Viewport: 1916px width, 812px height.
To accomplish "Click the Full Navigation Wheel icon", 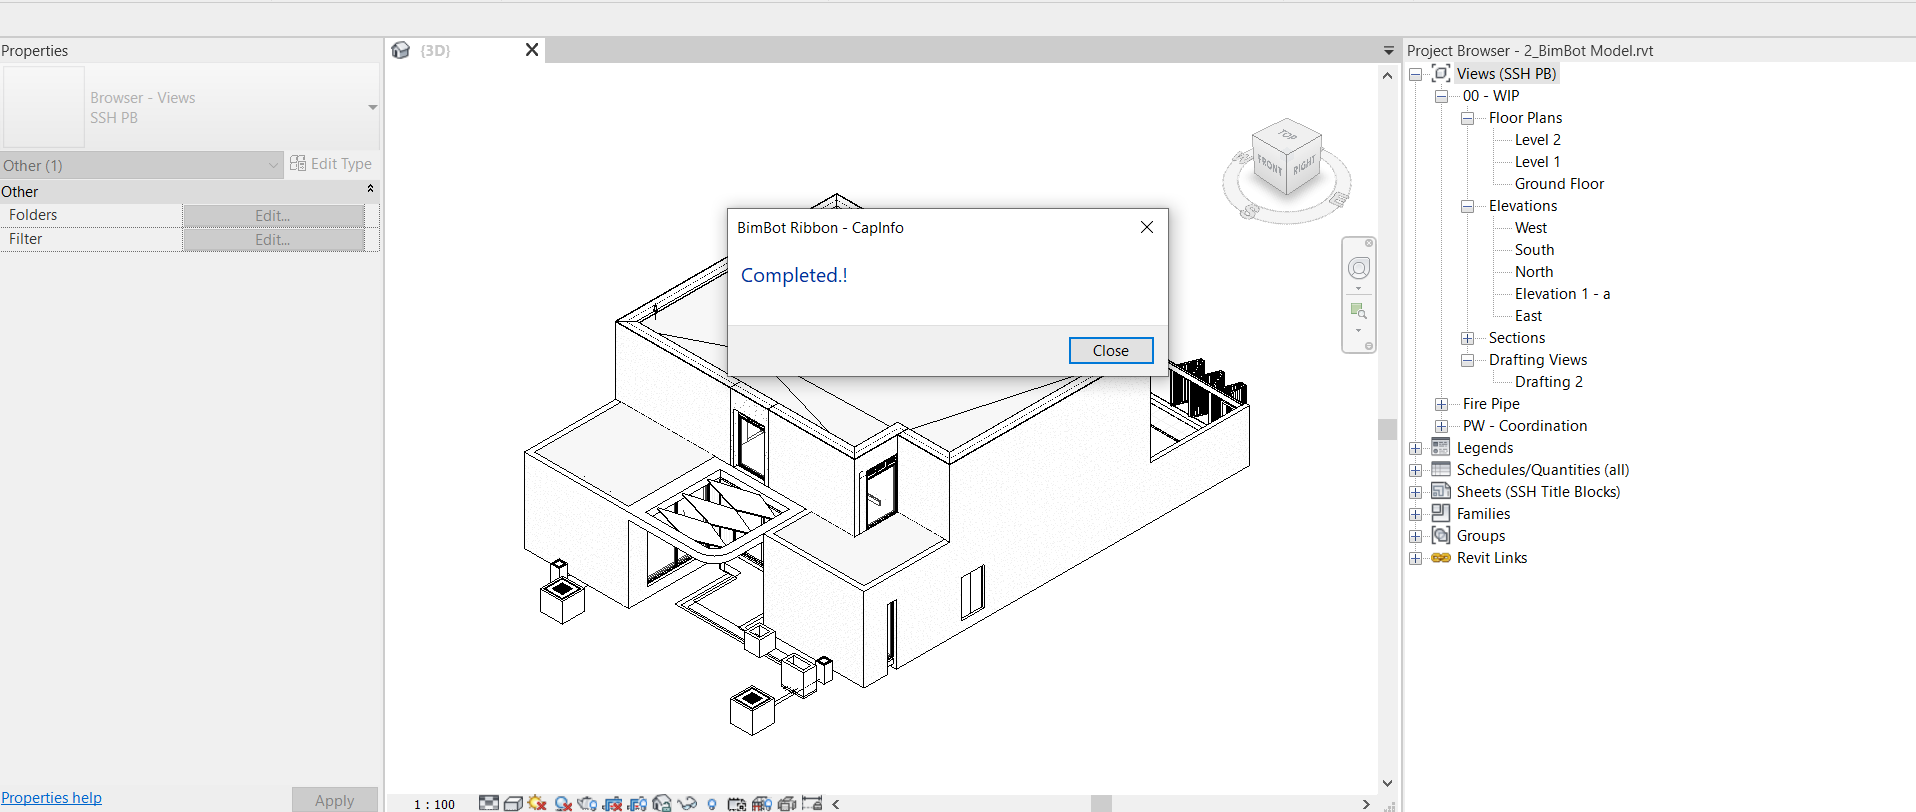I will point(1359,268).
